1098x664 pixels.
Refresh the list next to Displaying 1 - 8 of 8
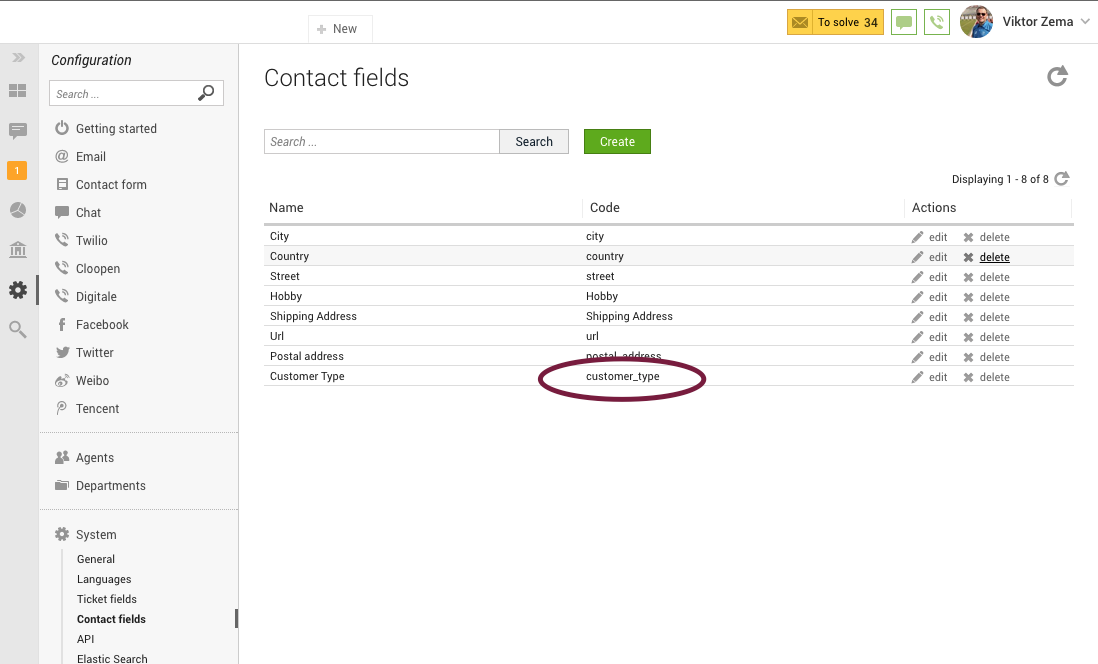pos(1062,179)
